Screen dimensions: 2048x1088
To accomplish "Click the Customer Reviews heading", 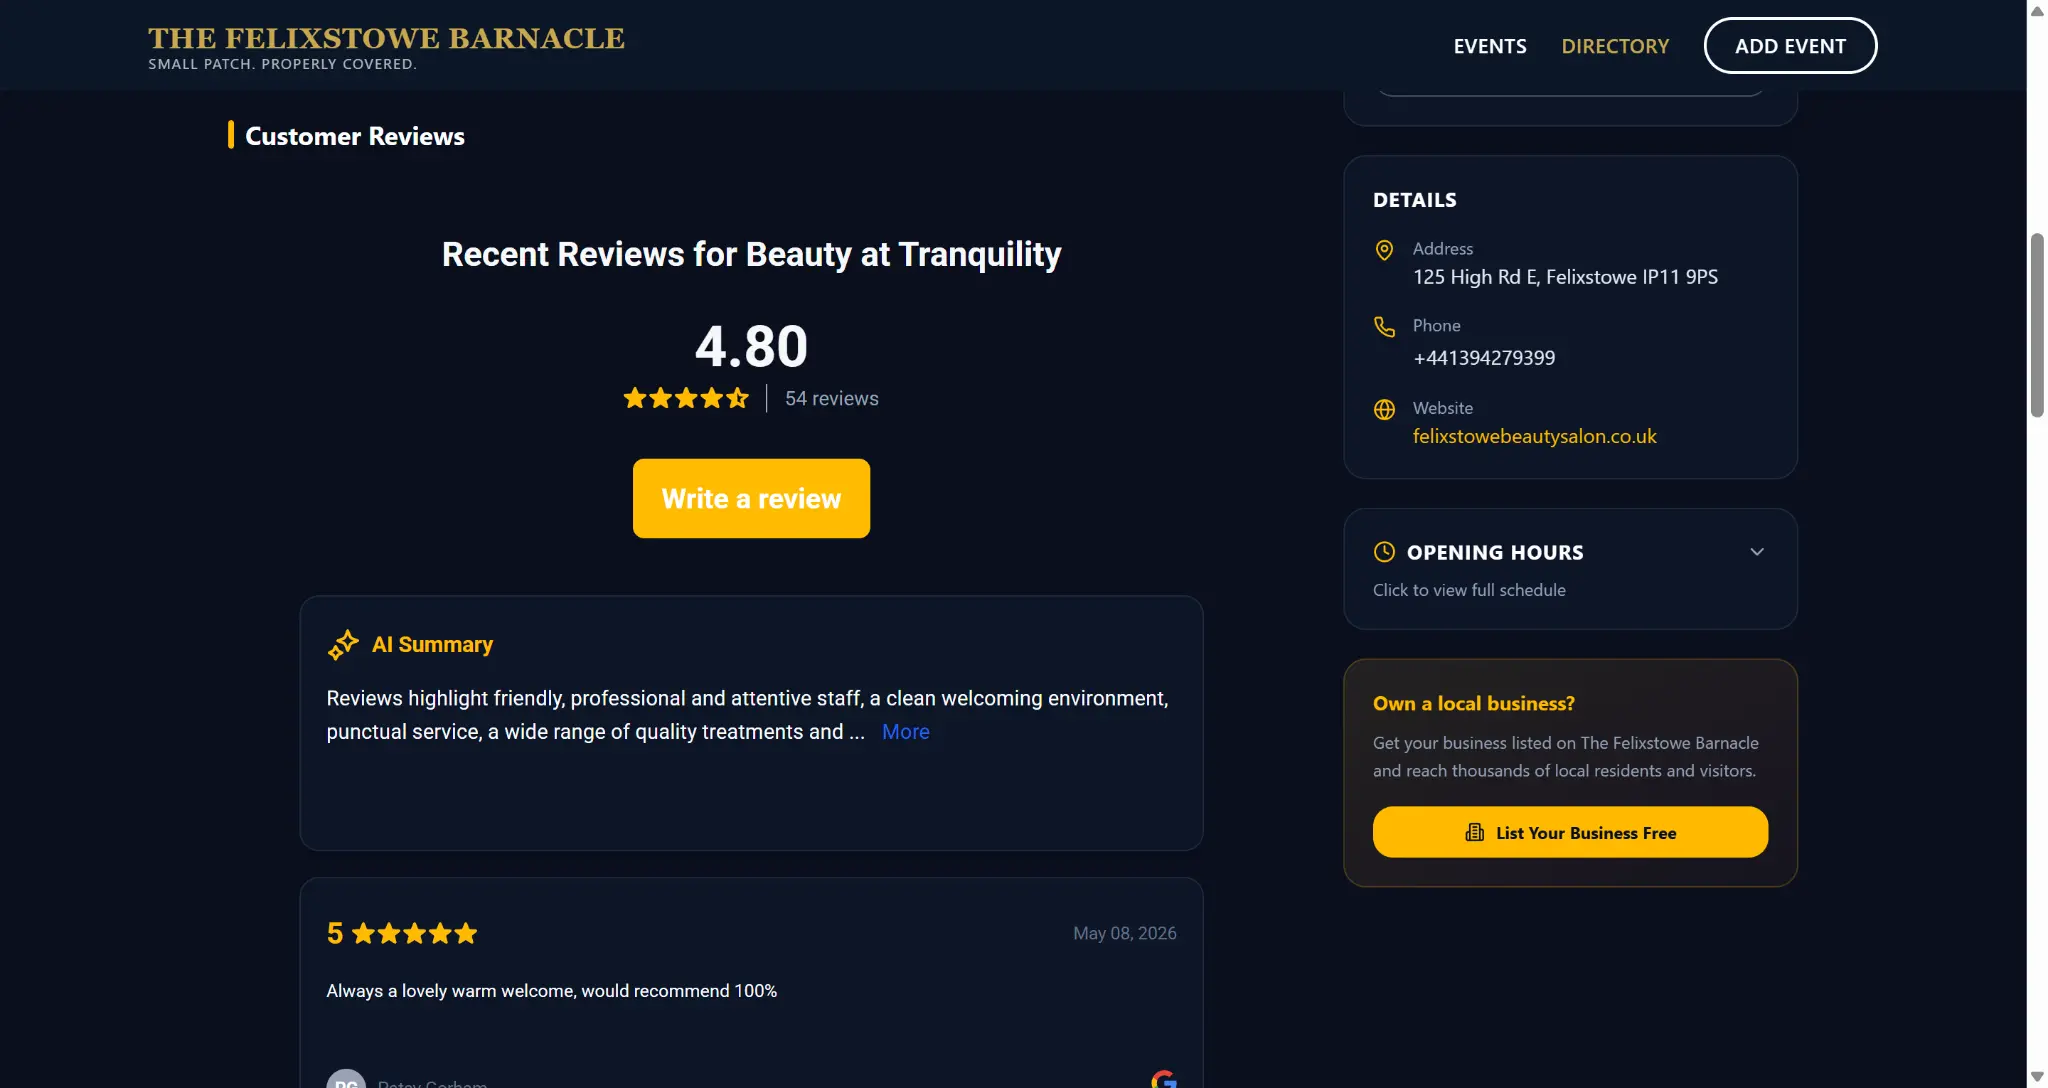I will pyautogui.click(x=355, y=136).
